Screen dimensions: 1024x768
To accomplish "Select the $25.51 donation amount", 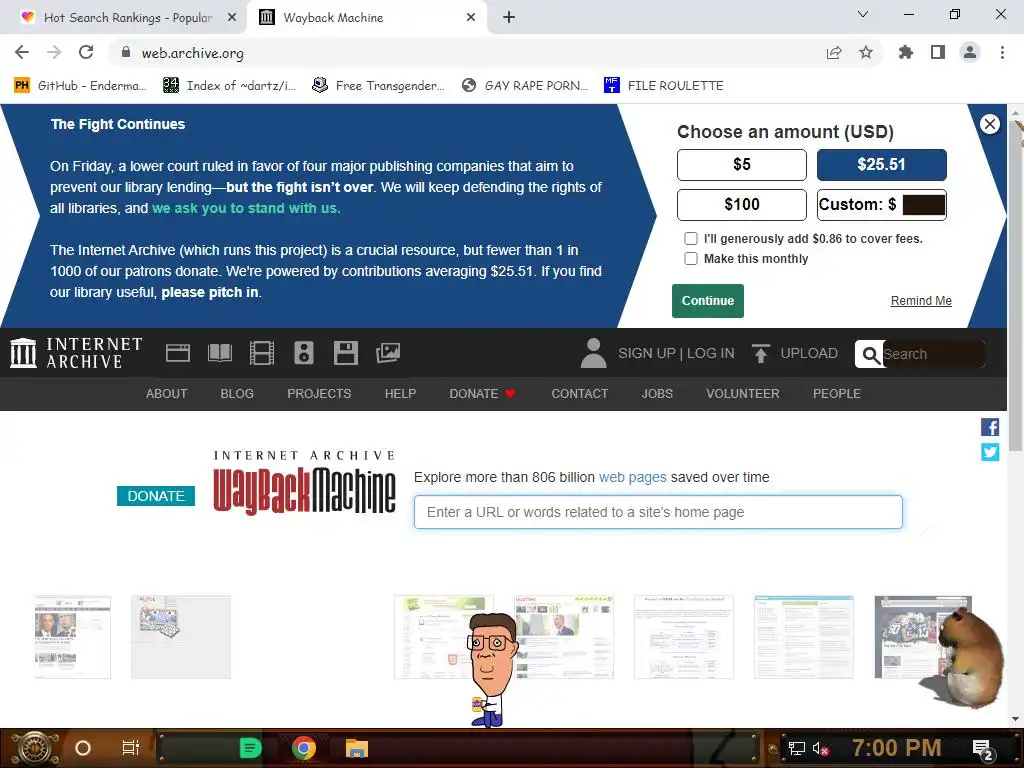I will point(882,165).
